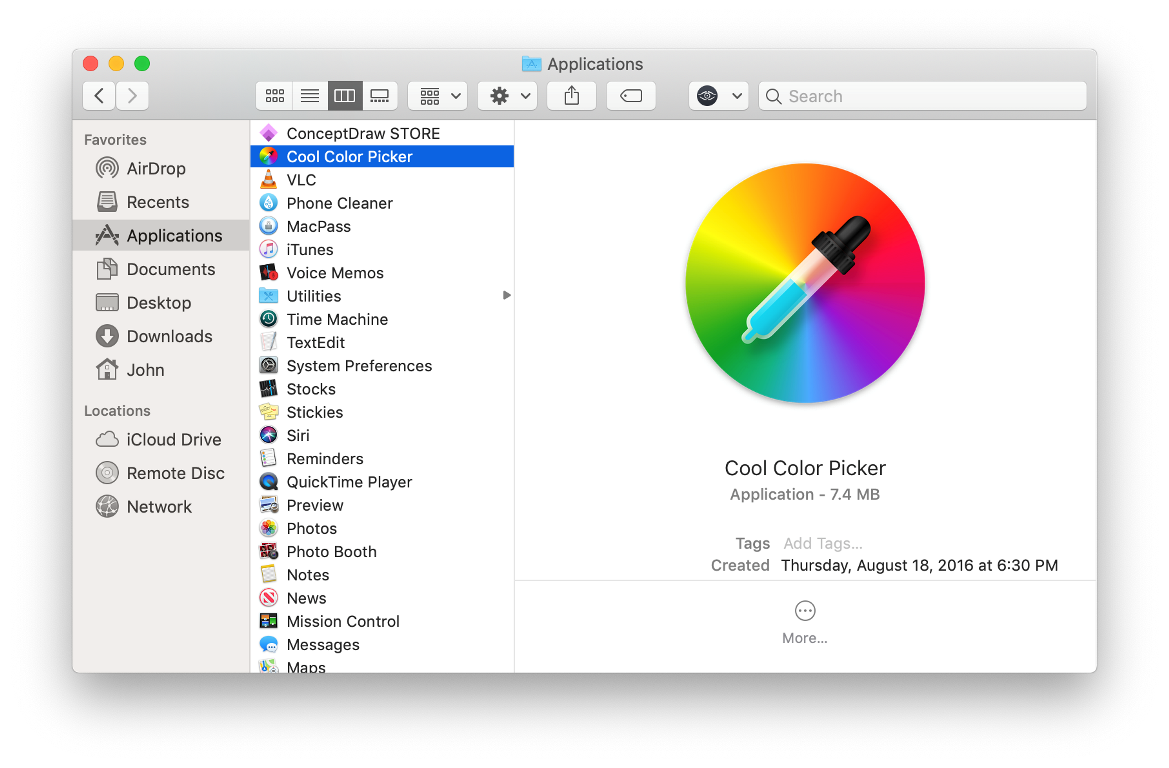
Task: Open Desktop in the sidebar
Action: tap(159, 303)
